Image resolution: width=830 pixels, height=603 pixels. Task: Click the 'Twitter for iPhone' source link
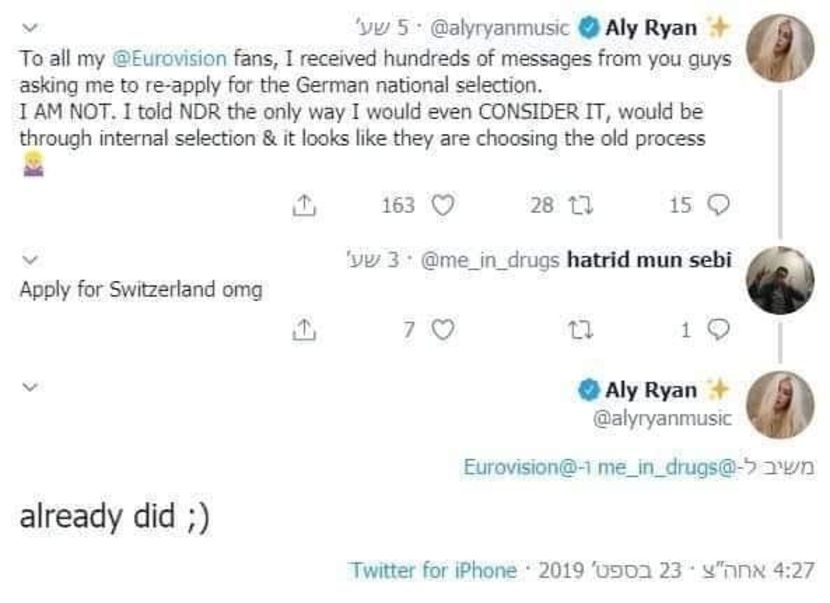click(x=433, y=571)
